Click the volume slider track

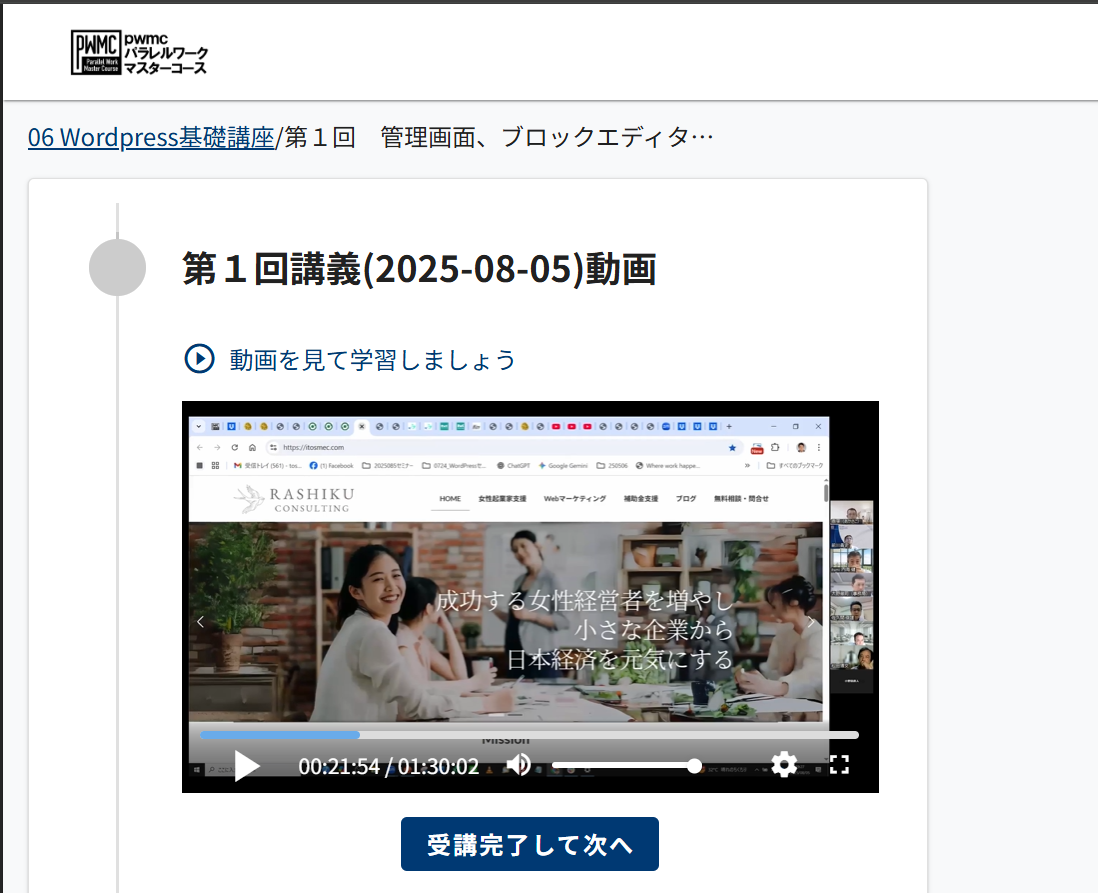(620, 766)
